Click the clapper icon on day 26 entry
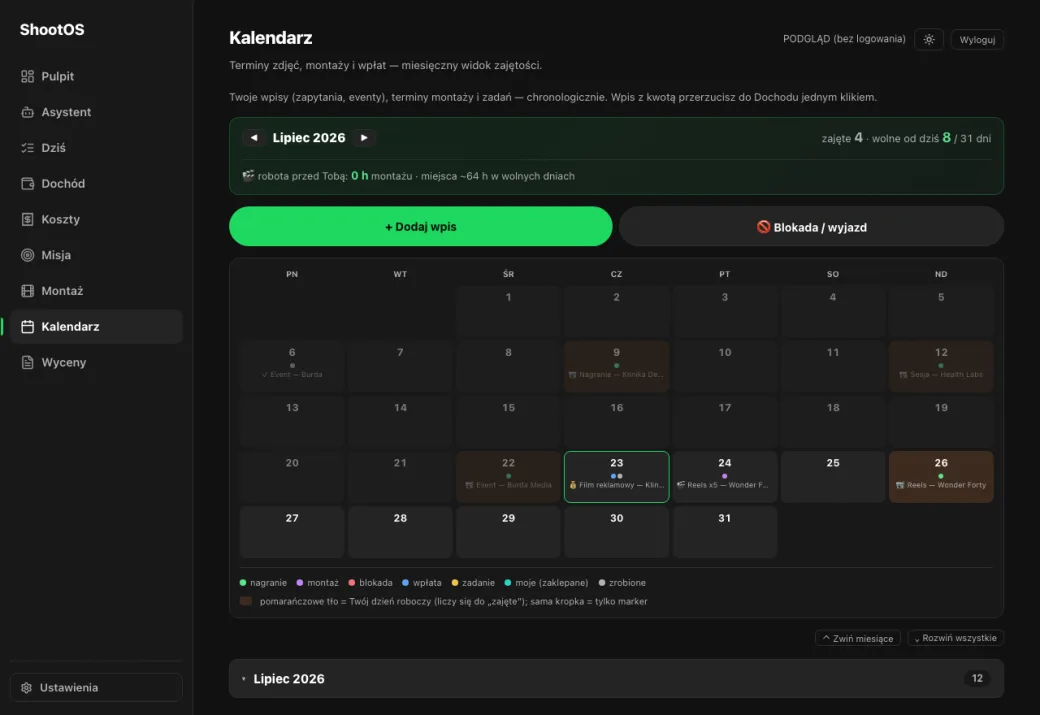The image size is (1040, 715). (900, 485)
